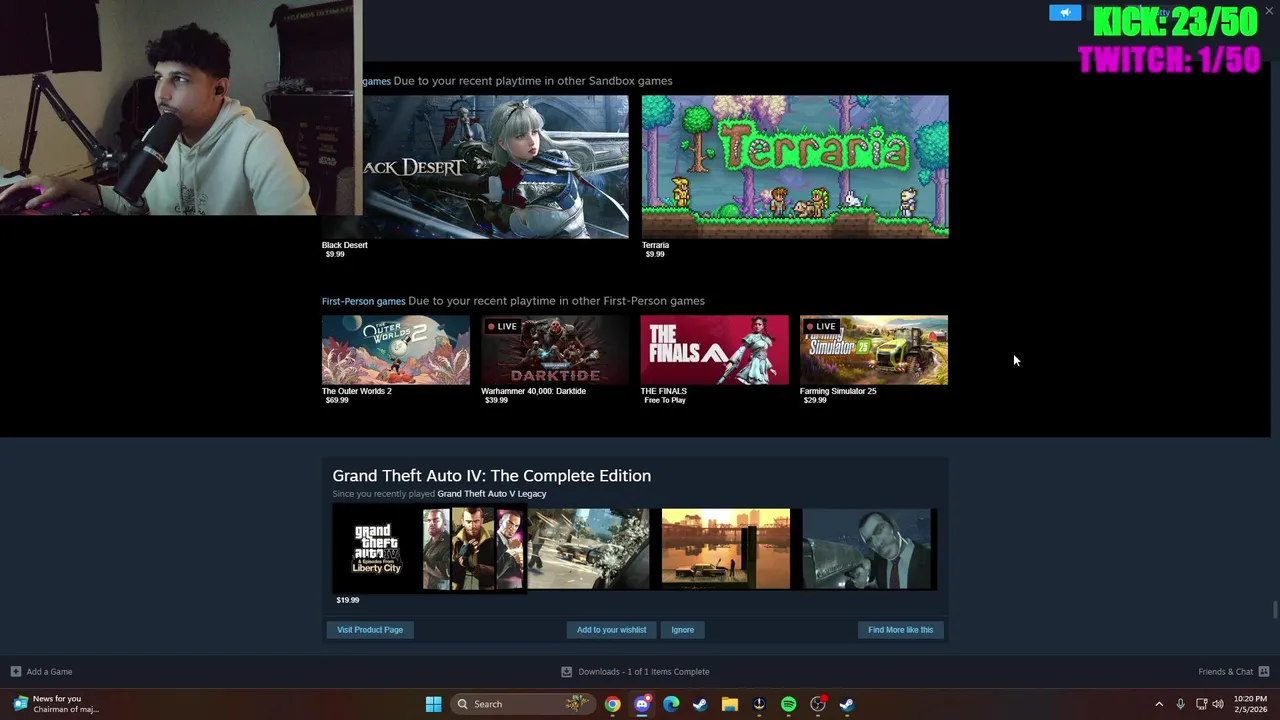The image size is (1280, 720).
Task: Click the Warhammer 40,000: Darktide title text
Action: click(x=534, y=391)
